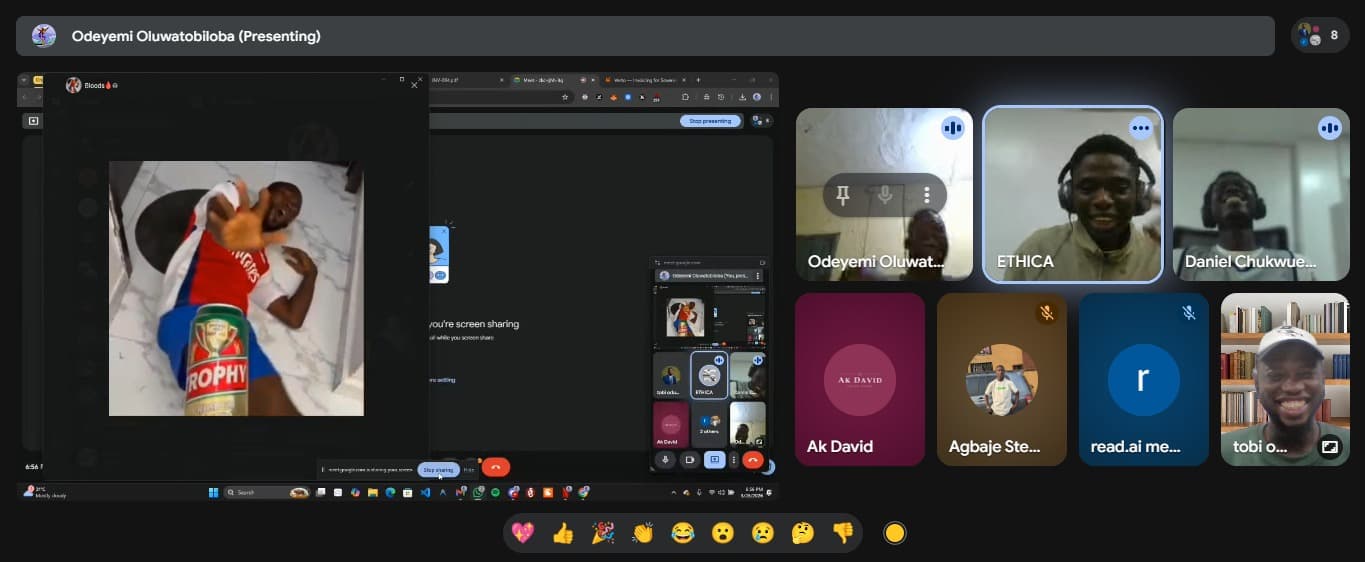The image size is (1365, 562).
Task: Open the three-dot menu on ETHICA's tile
Action: 1140,128
